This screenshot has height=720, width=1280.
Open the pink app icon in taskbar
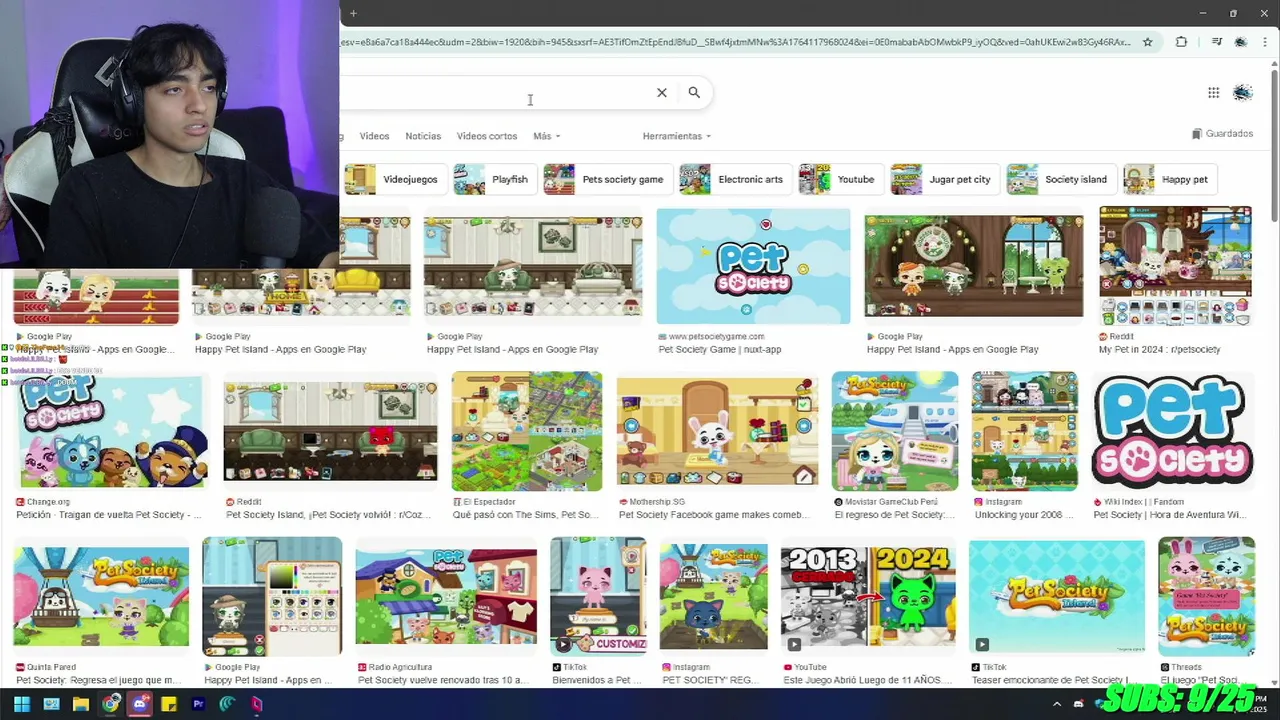(x=256, y=704)
